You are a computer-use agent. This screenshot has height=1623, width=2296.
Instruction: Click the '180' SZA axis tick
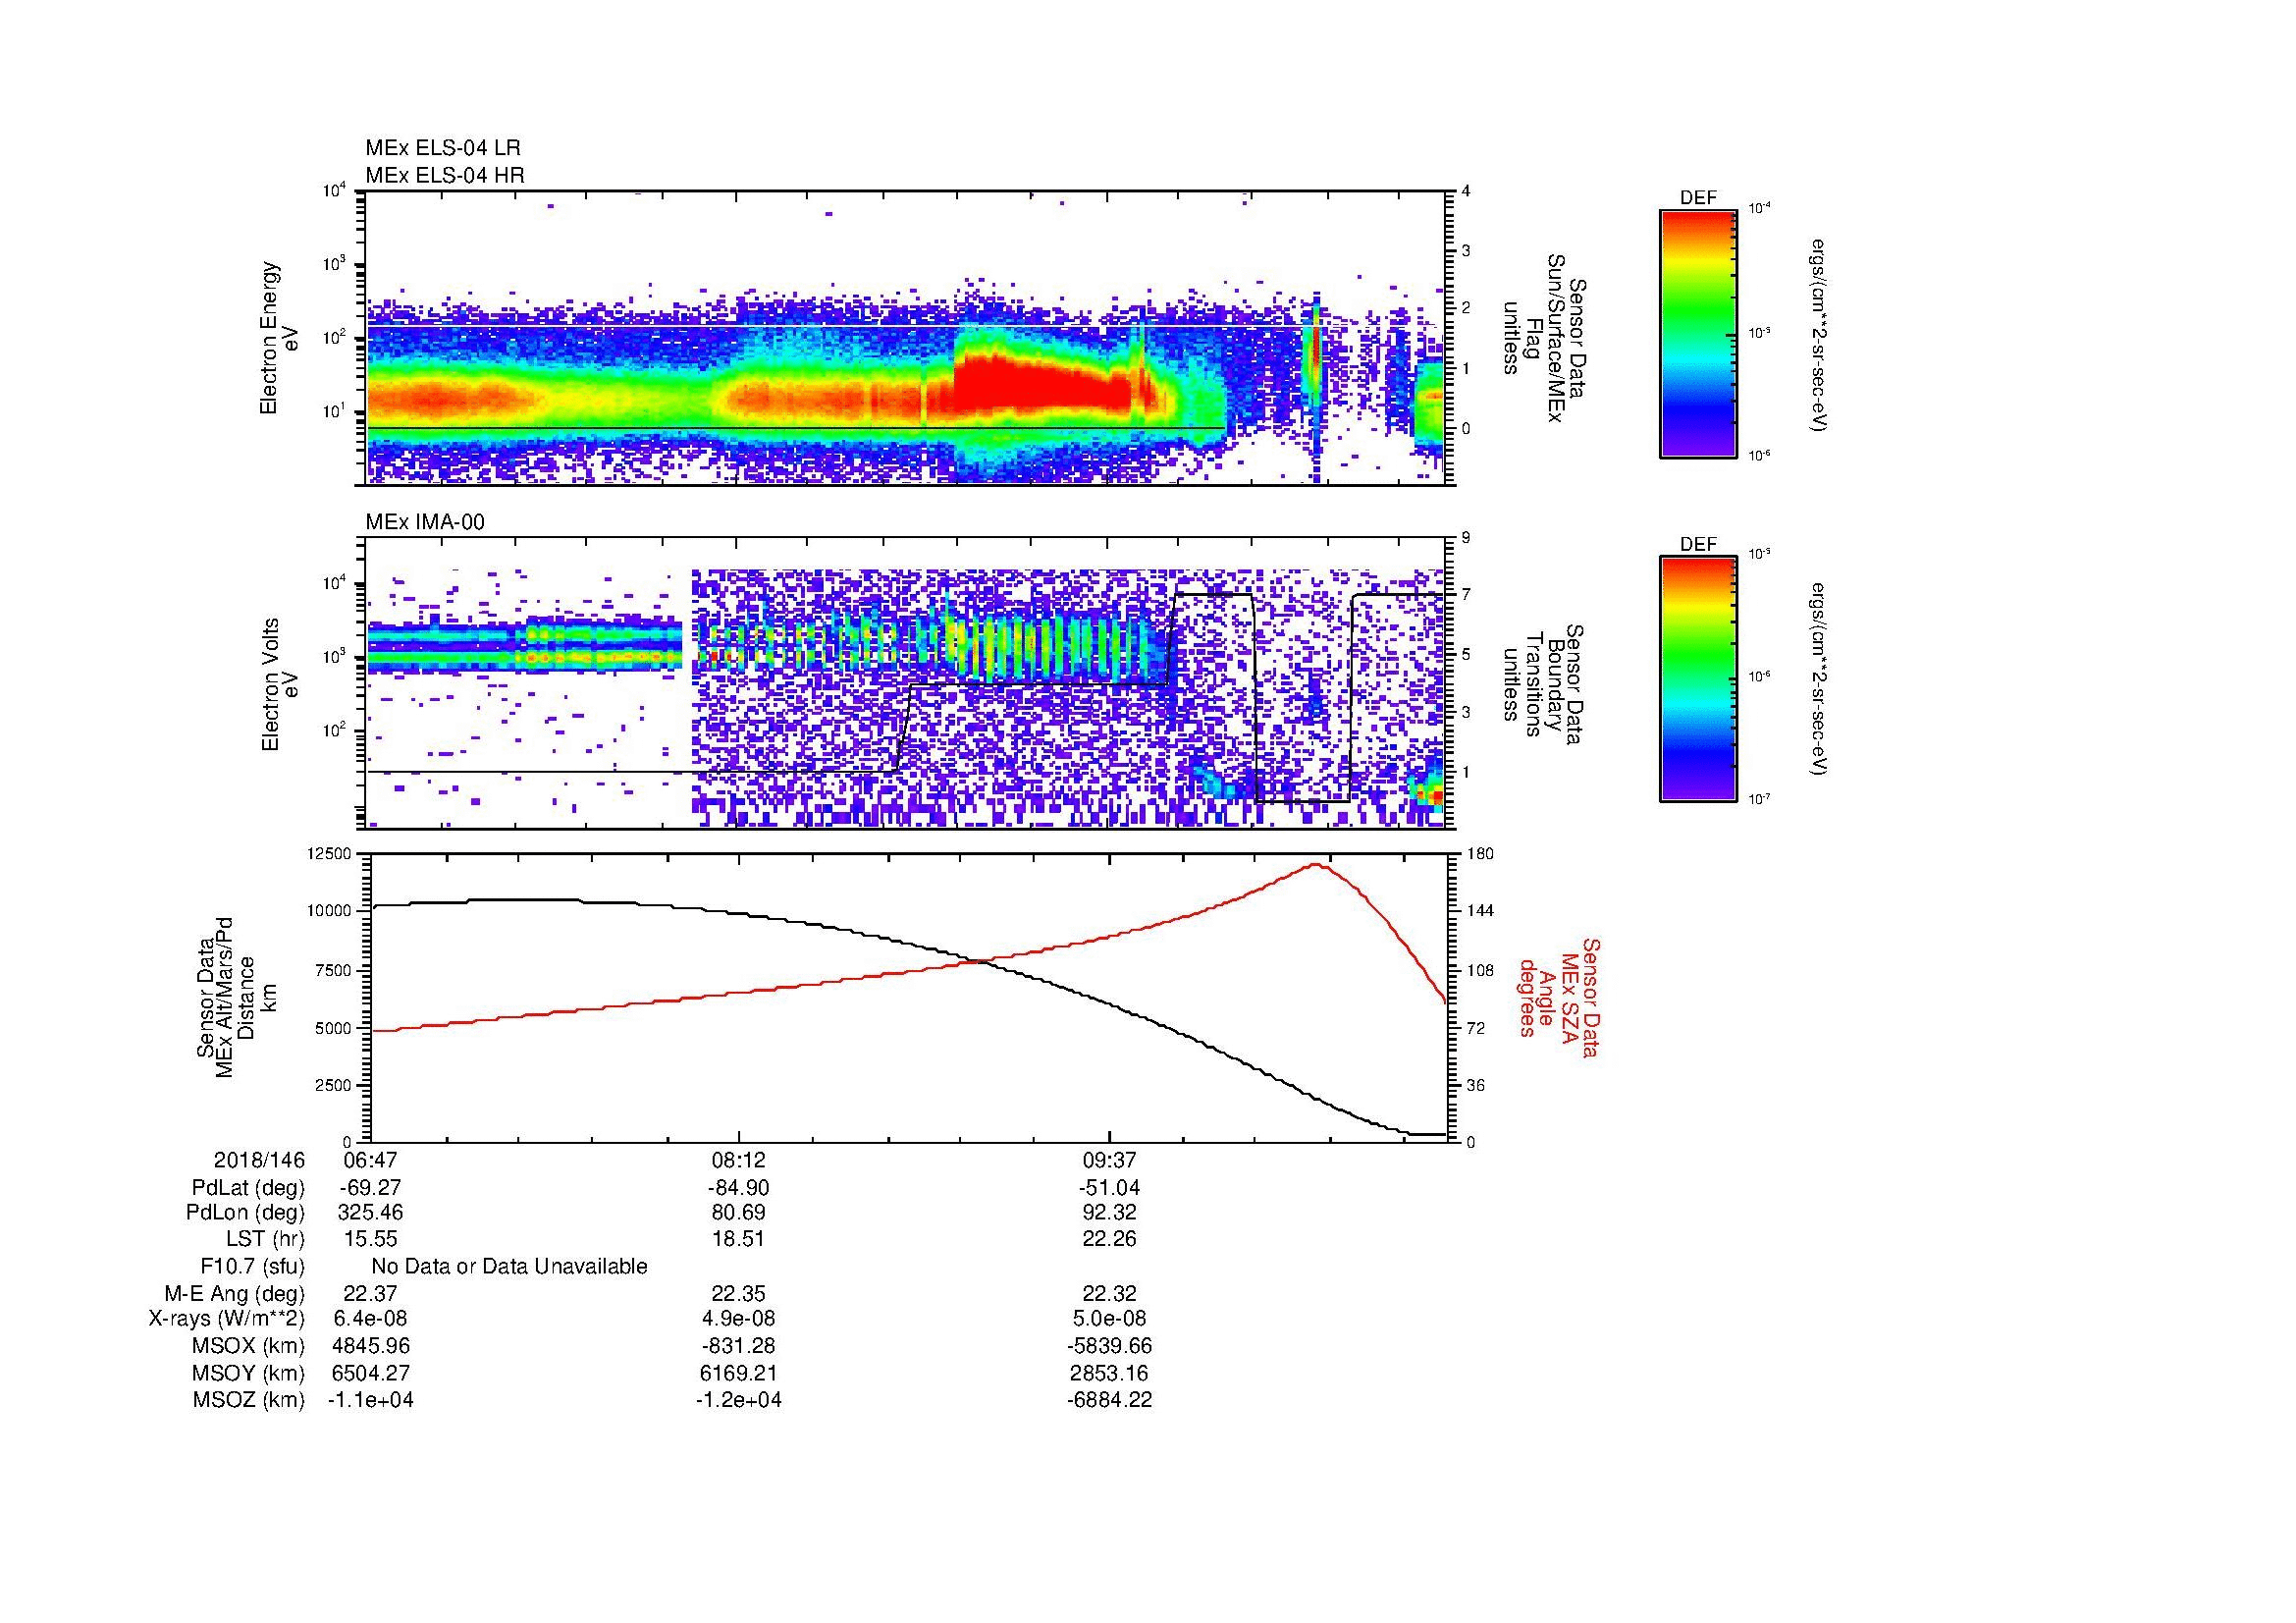(x=1478, y=854)
